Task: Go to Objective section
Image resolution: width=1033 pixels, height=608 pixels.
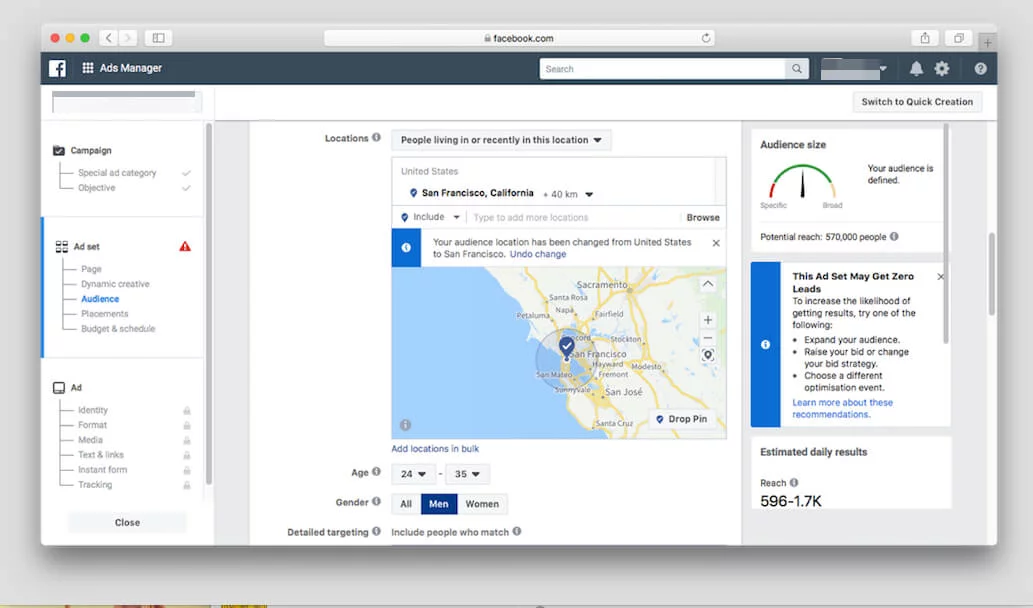Action: (x=97, y=188)
